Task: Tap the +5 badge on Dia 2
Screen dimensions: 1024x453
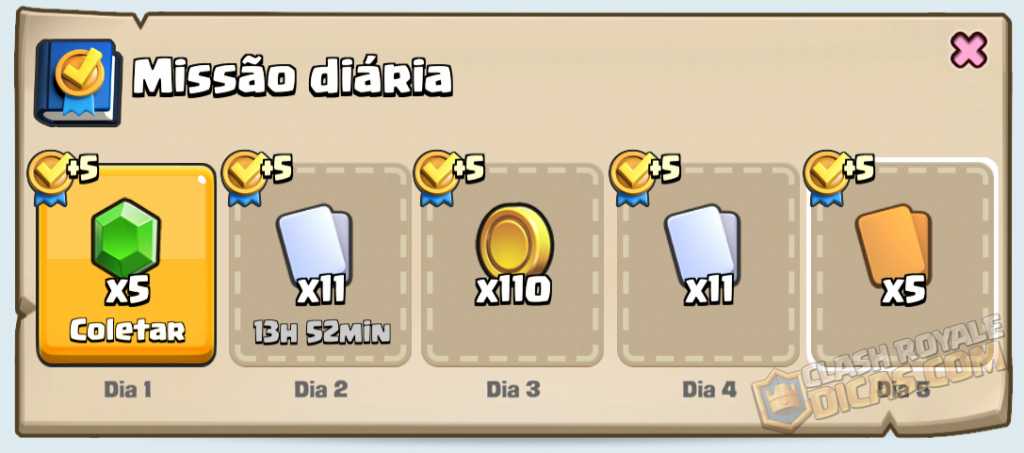Action: [257, 176]
